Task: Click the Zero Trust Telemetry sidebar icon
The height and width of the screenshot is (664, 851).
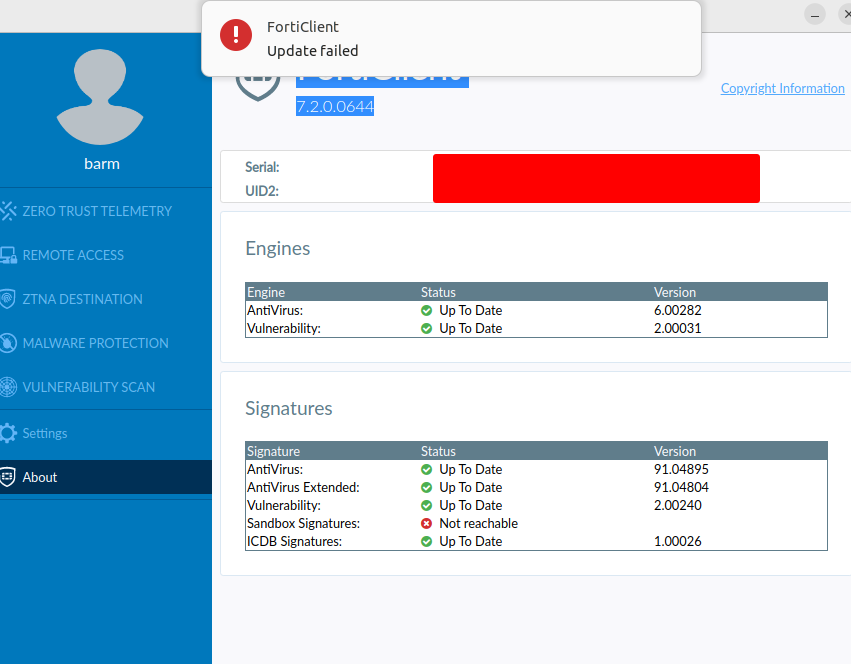Action: point(9,211)
